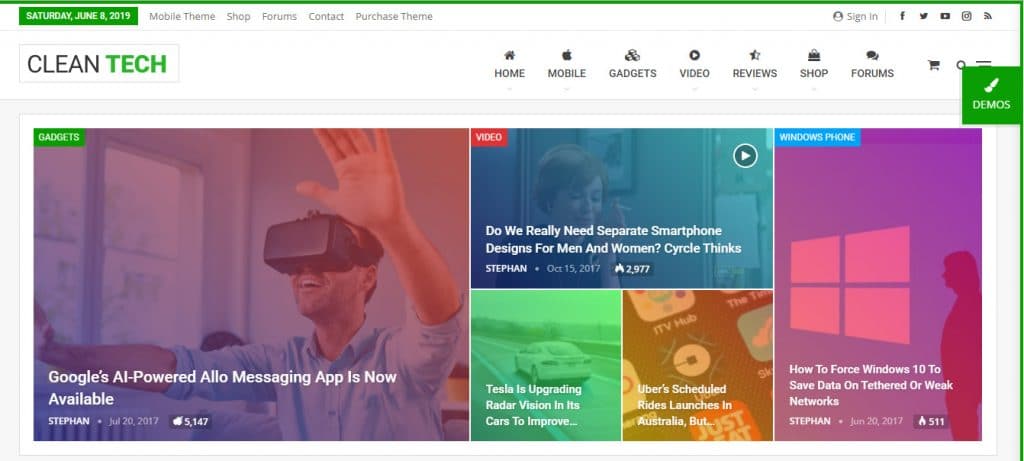Open Forums in the top bar
The image size is (1024, 461).
(280, 16)
